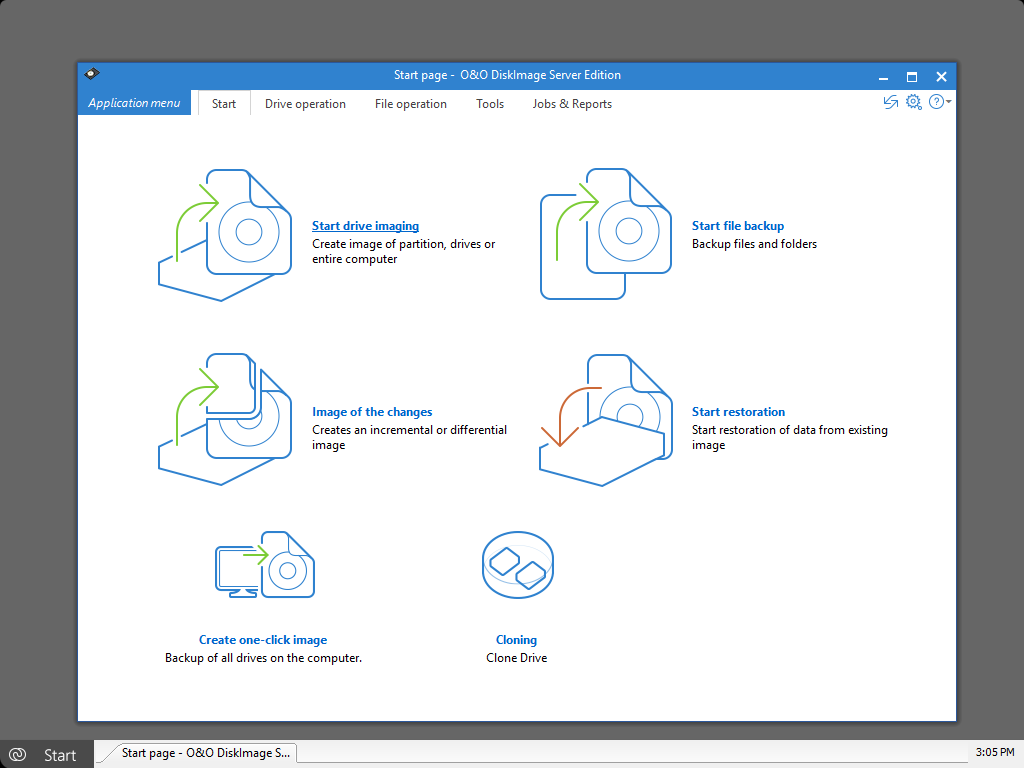This screenshot has width=1024, height=768.
Task: Click the Image of the changes icon
Action: coord(225,419)
